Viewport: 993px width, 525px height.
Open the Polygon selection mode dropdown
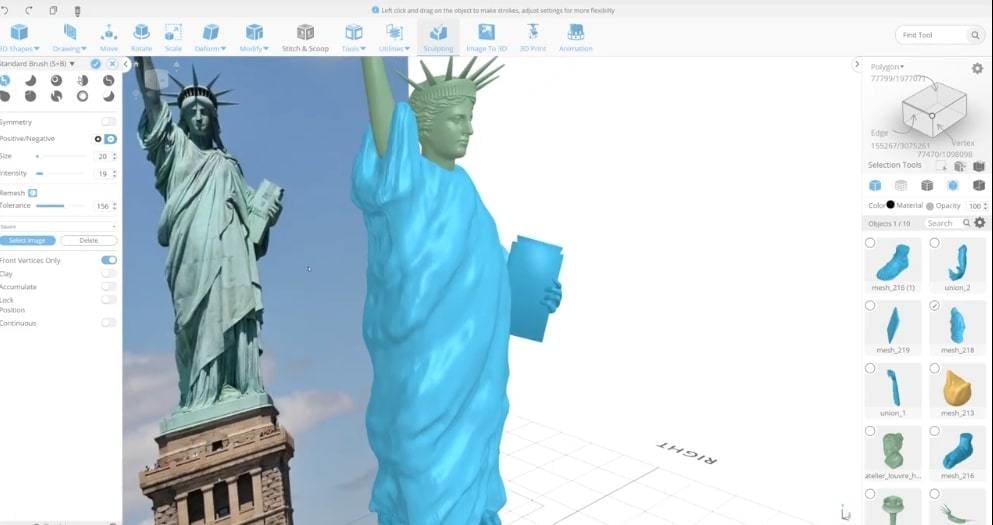[887, 66]
